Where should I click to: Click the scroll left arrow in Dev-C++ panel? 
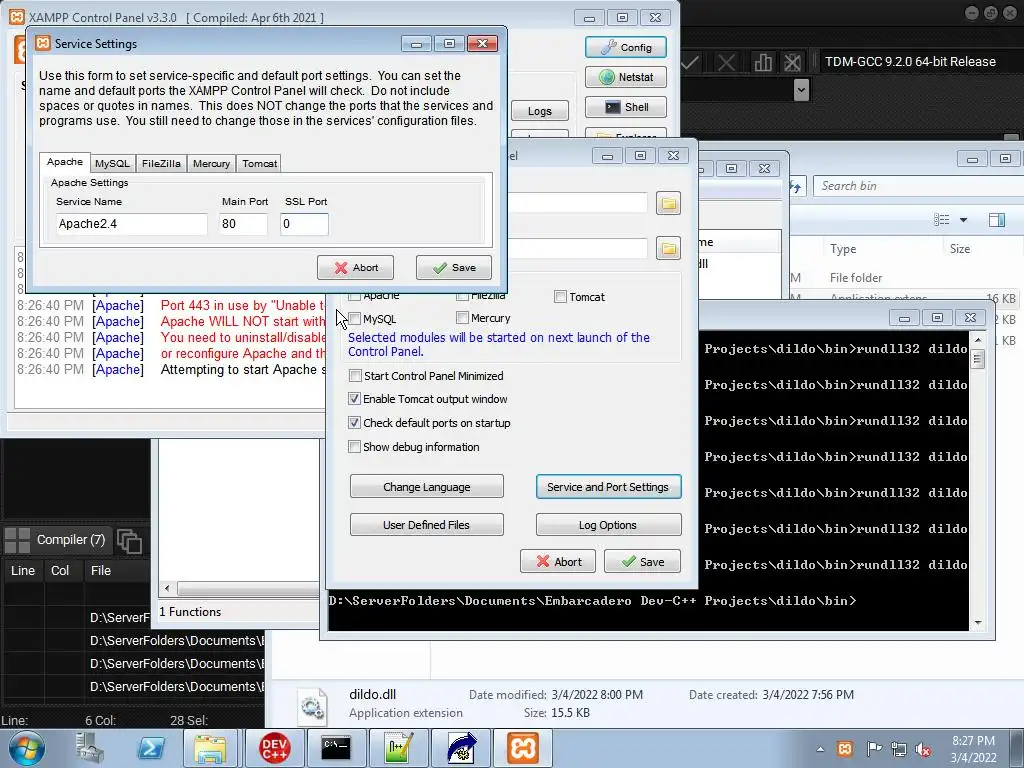point(167,588)
